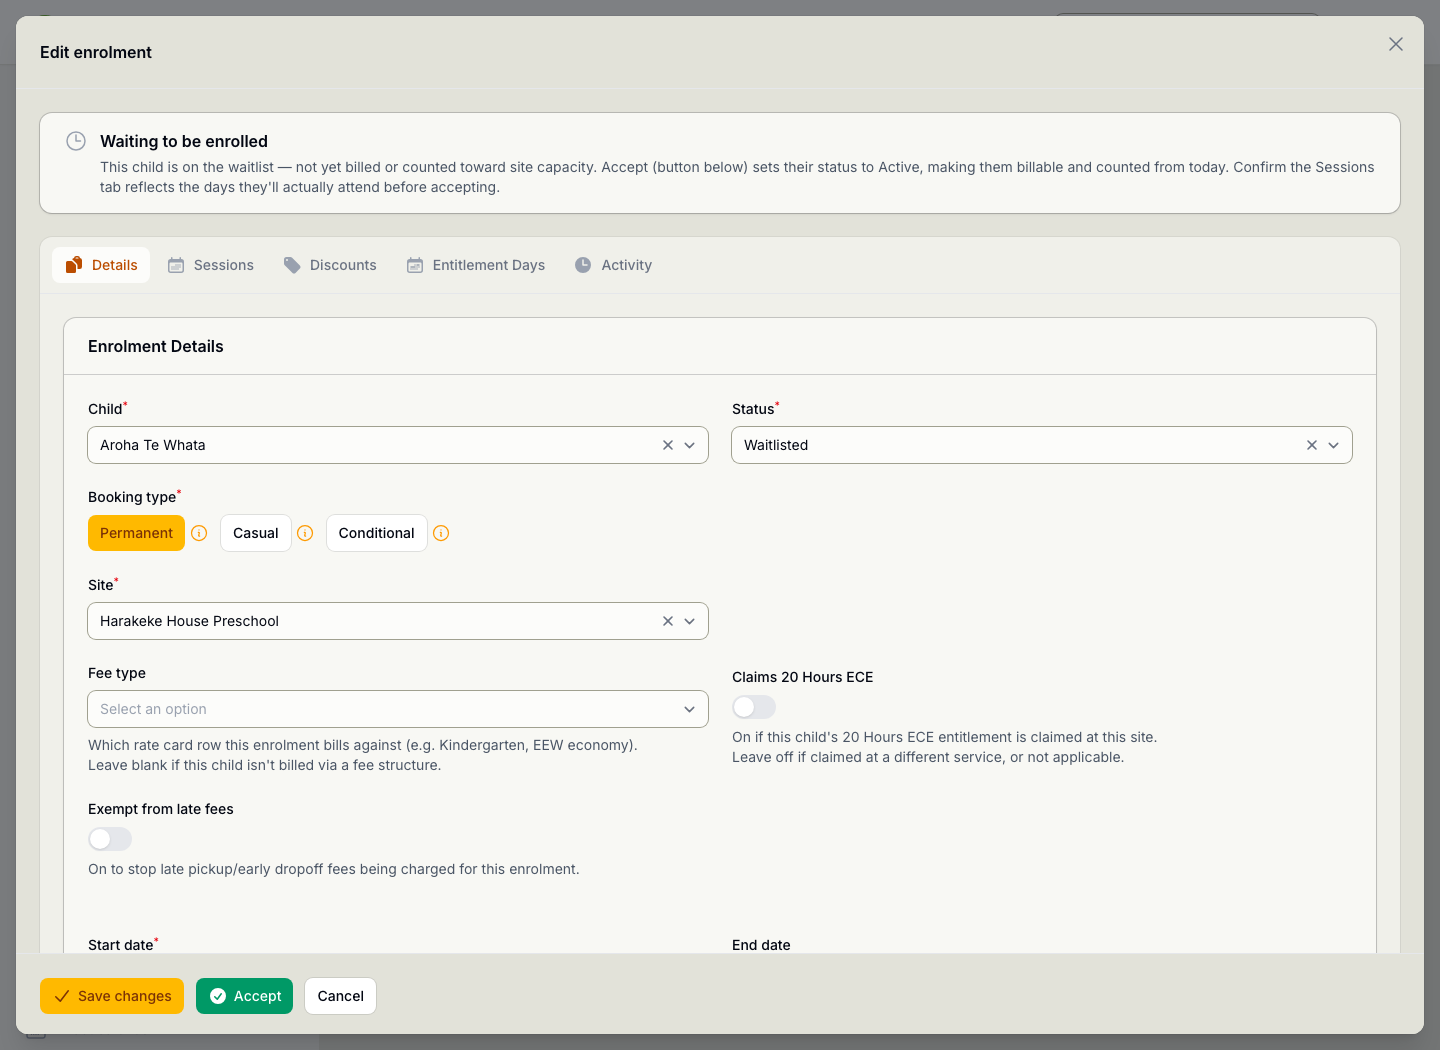Cancel the enrolment edit
Image resolution: width=1440 pixels, height=1050 pixels.
(x=341, y=996)
